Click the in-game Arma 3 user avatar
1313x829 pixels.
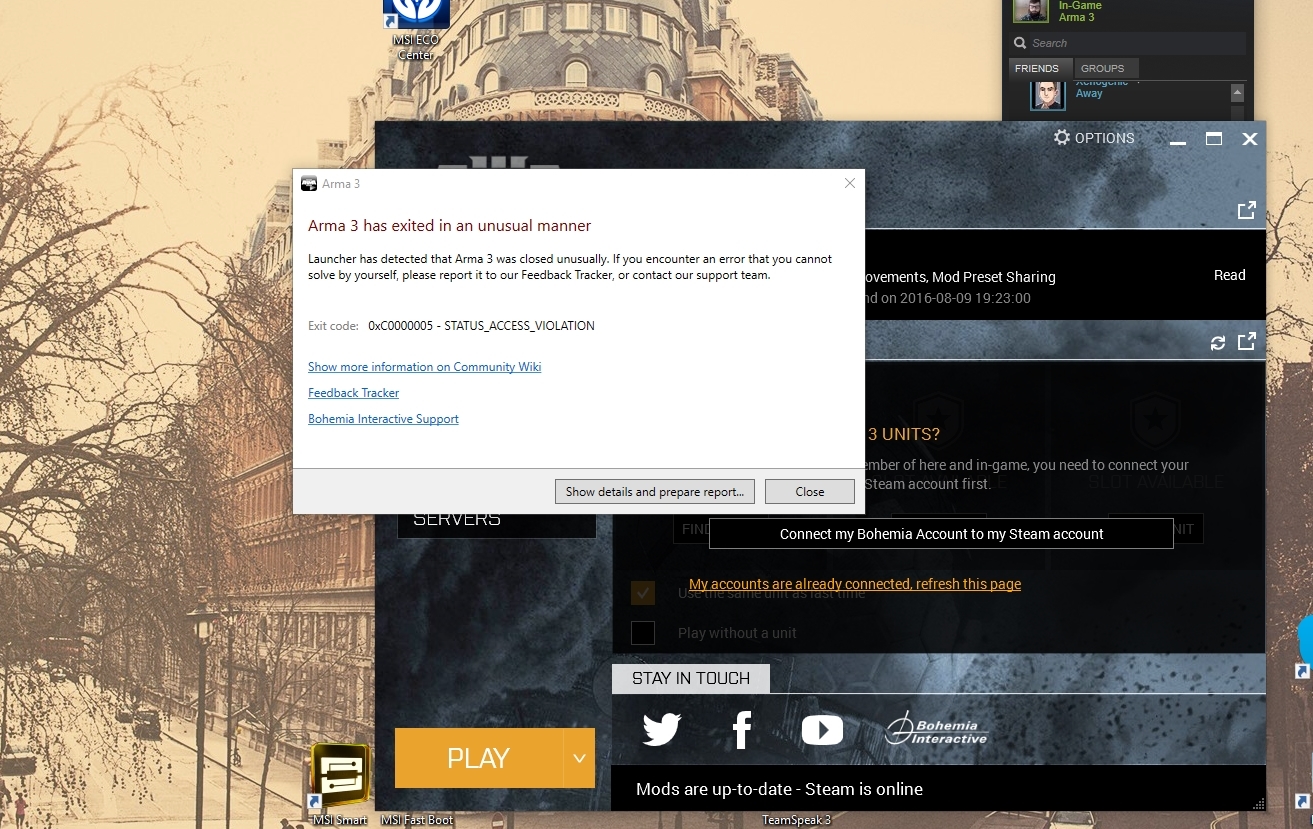1030,11
